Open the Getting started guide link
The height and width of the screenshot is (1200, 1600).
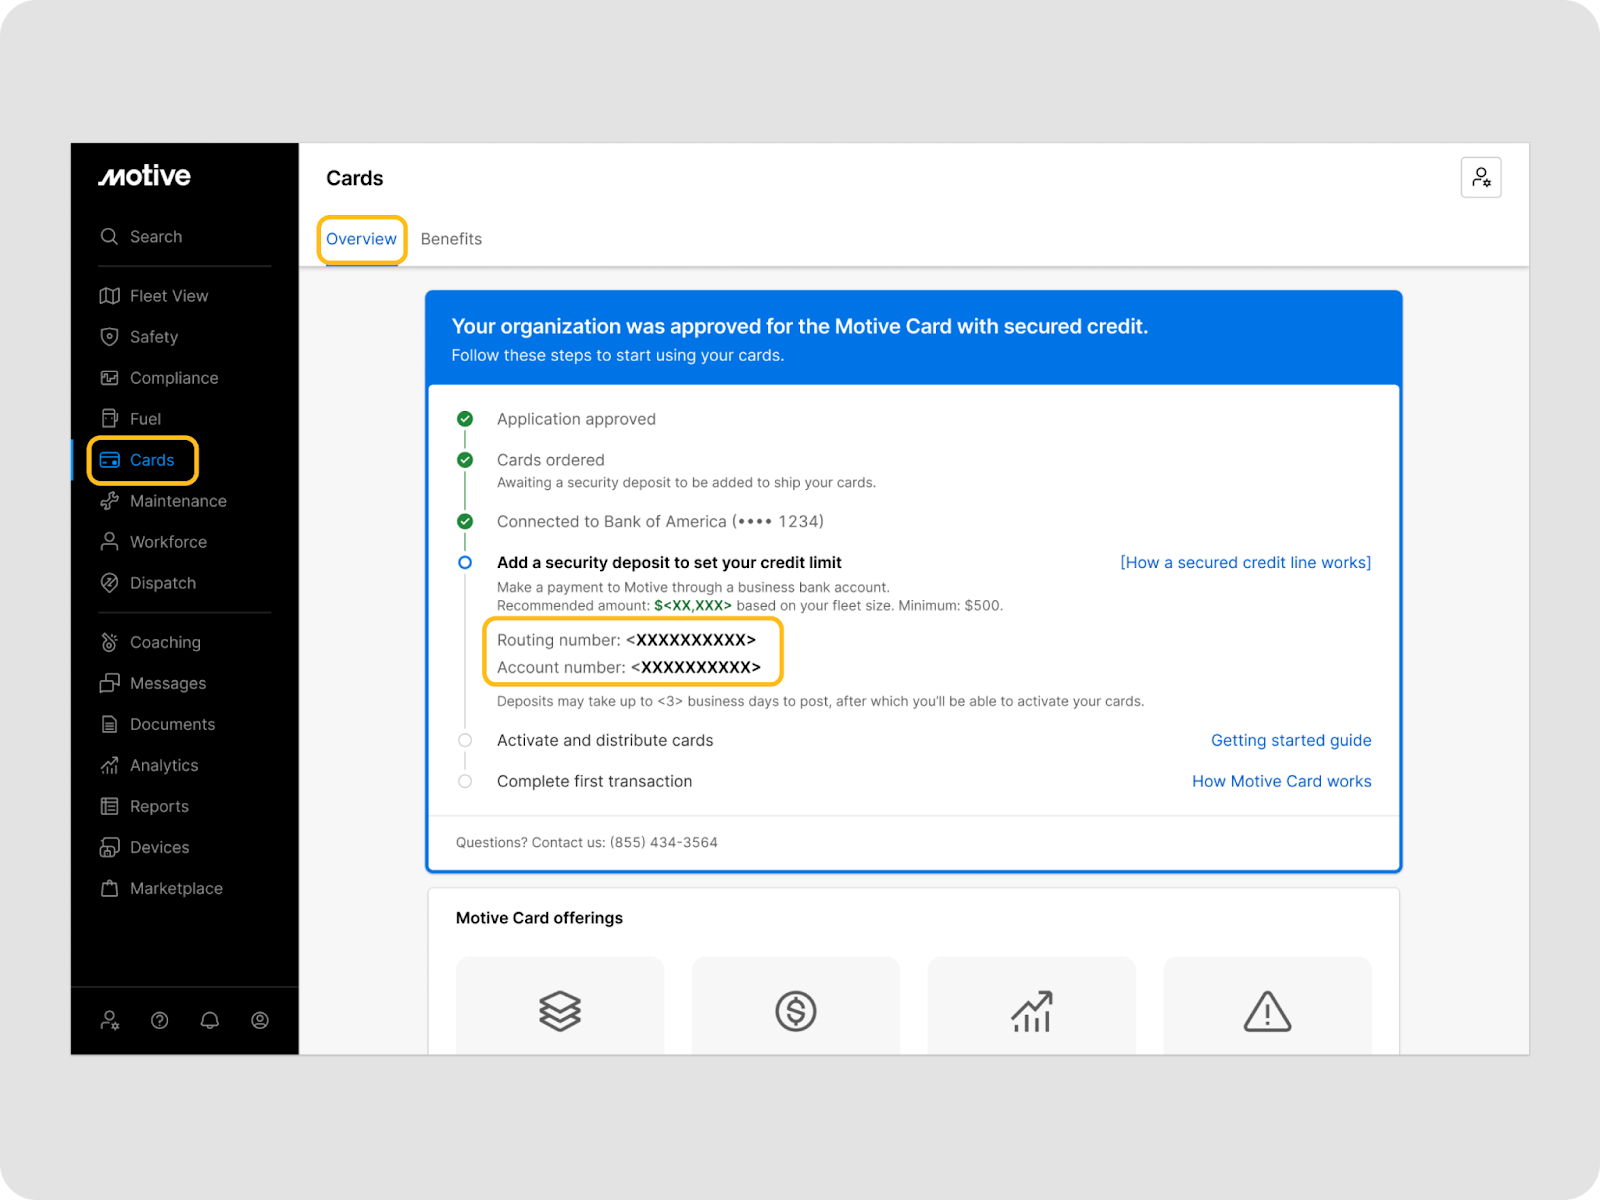click(1291, 740)
